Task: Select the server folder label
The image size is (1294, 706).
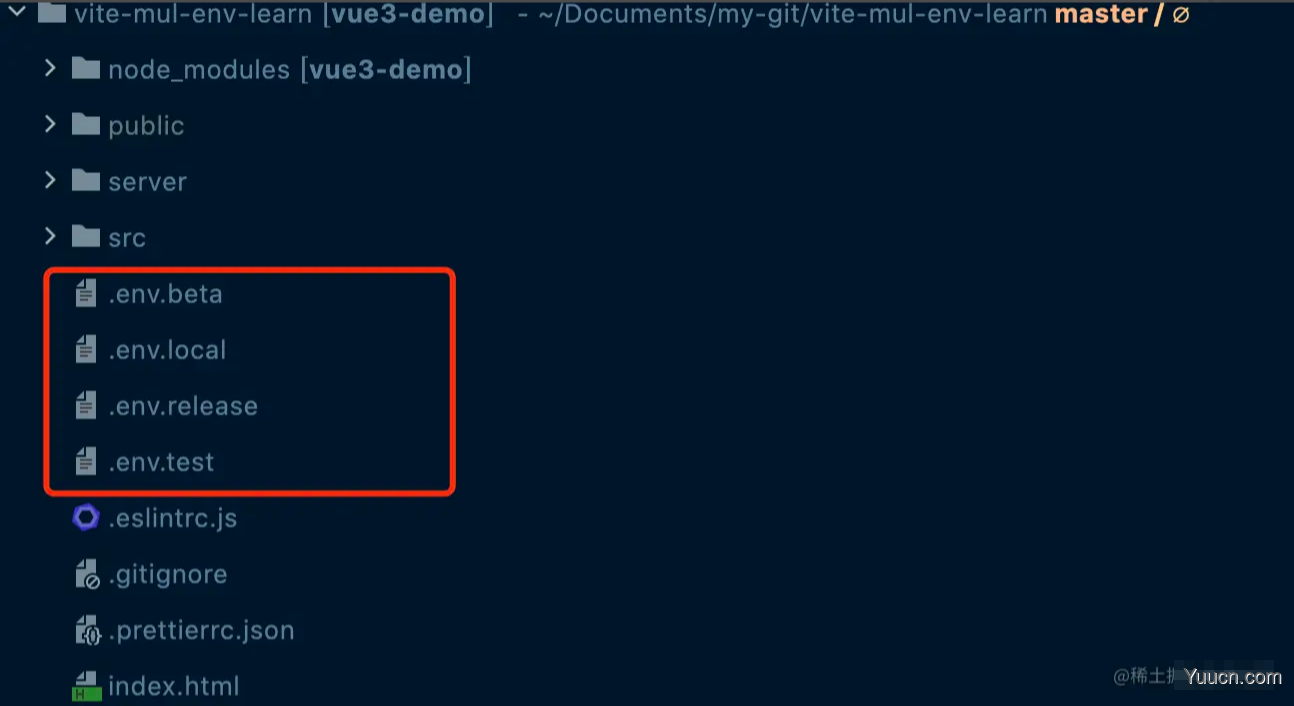Action: coord(147,182)
